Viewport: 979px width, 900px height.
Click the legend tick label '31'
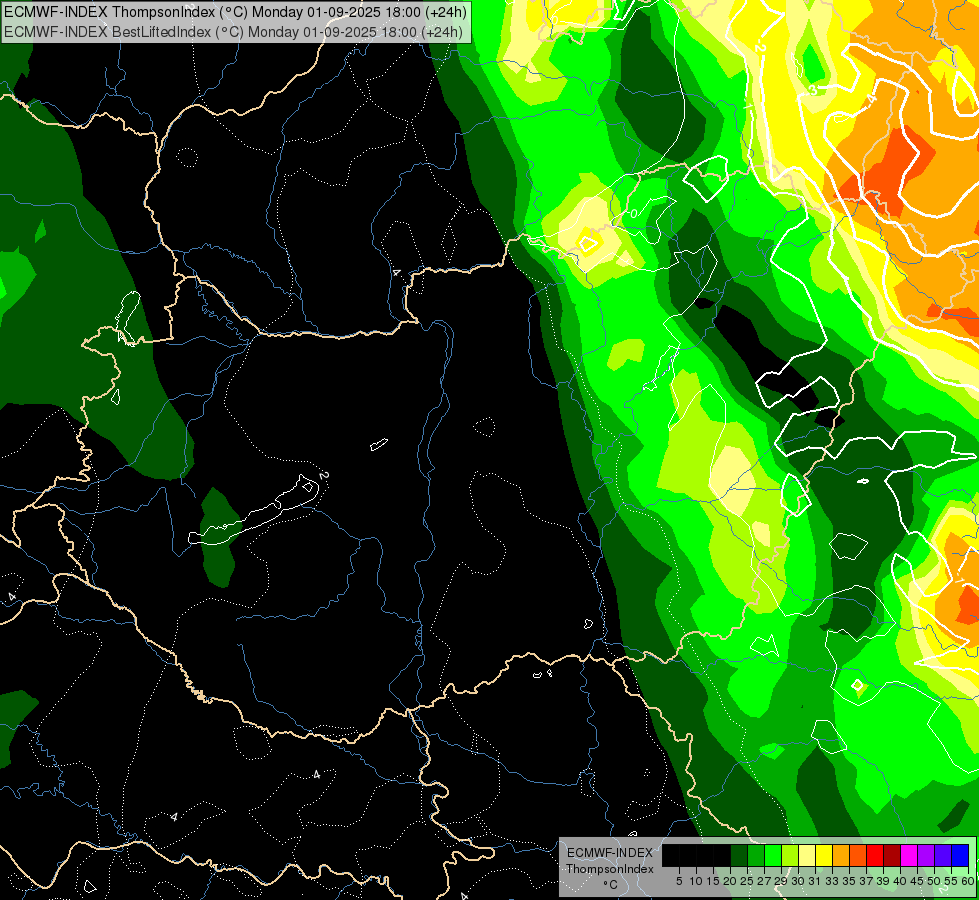(815, 881)
